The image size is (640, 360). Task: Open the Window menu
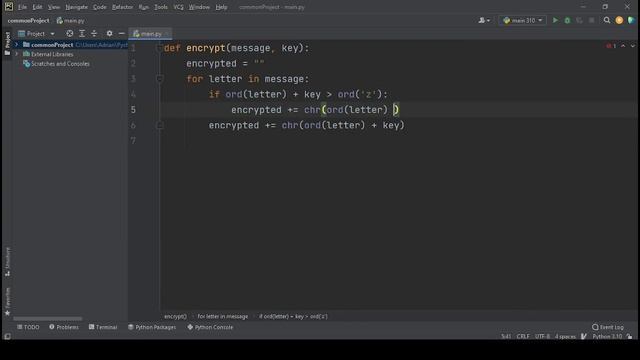click(x=199, y=7)
